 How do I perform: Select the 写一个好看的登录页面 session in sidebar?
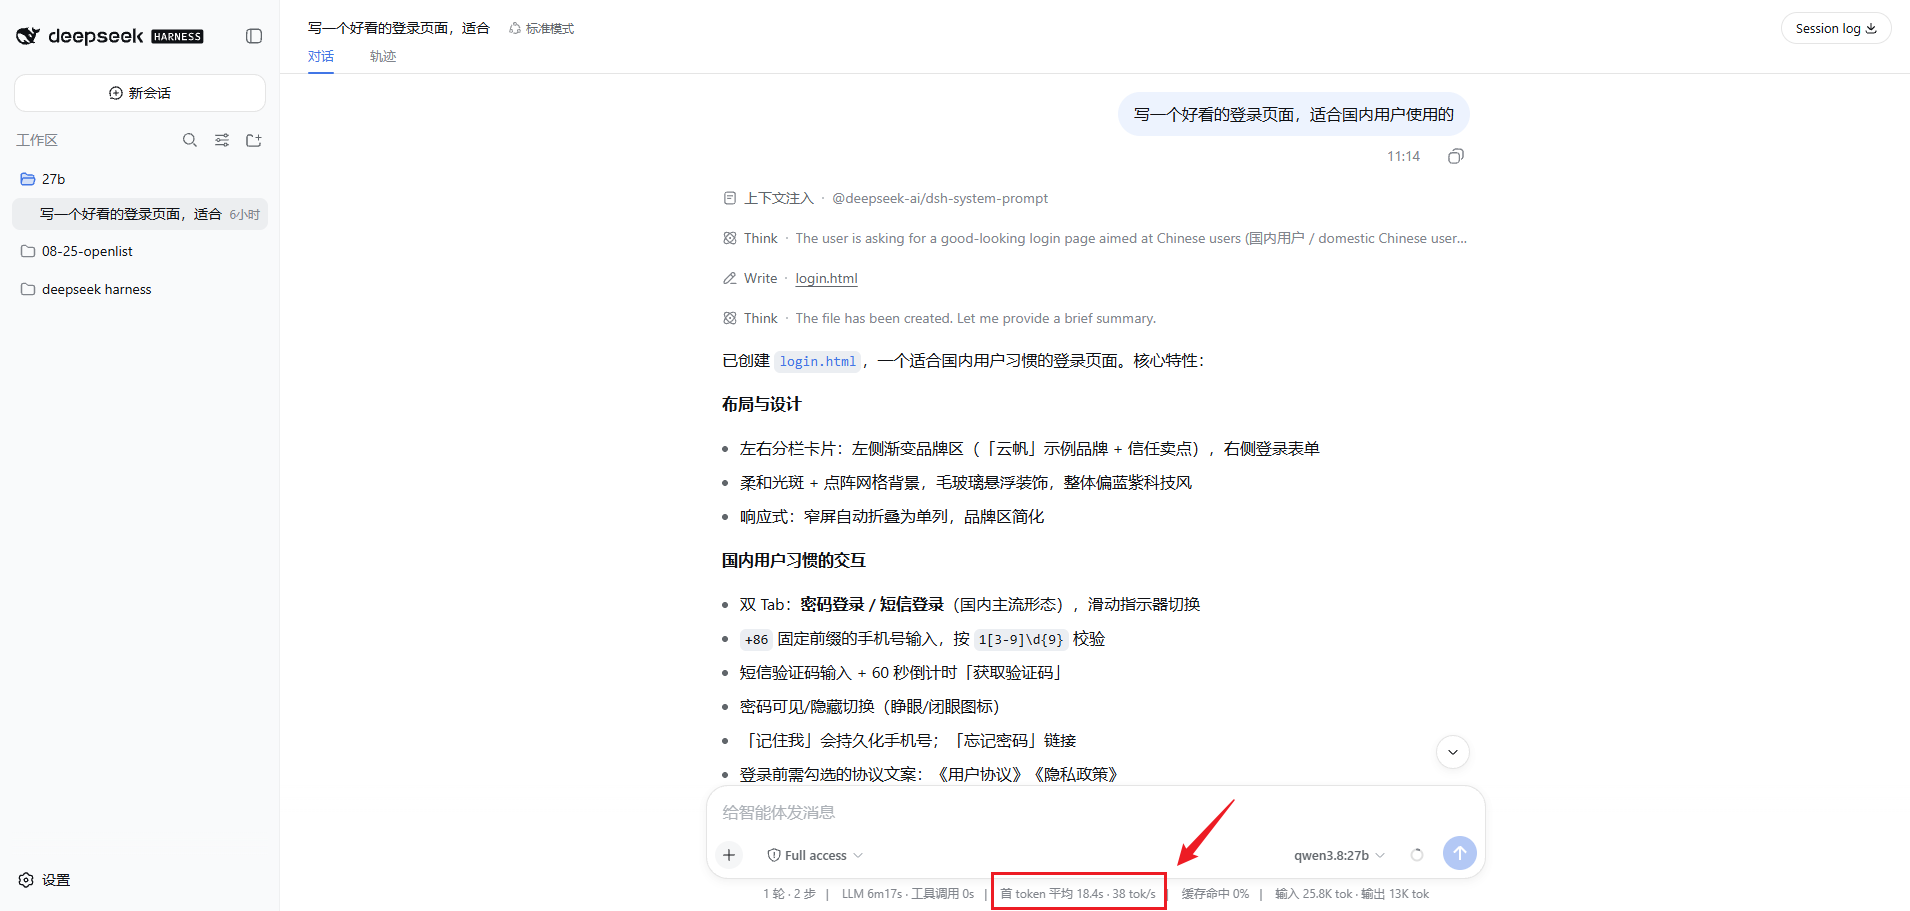[140, 214]
